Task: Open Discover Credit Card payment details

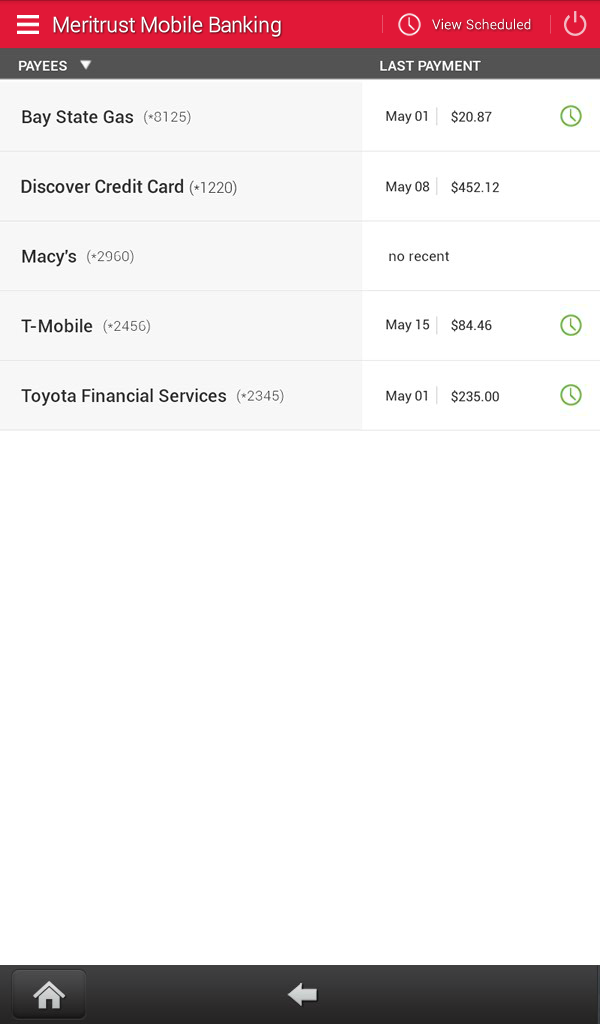Action: [x=103, y=186]
